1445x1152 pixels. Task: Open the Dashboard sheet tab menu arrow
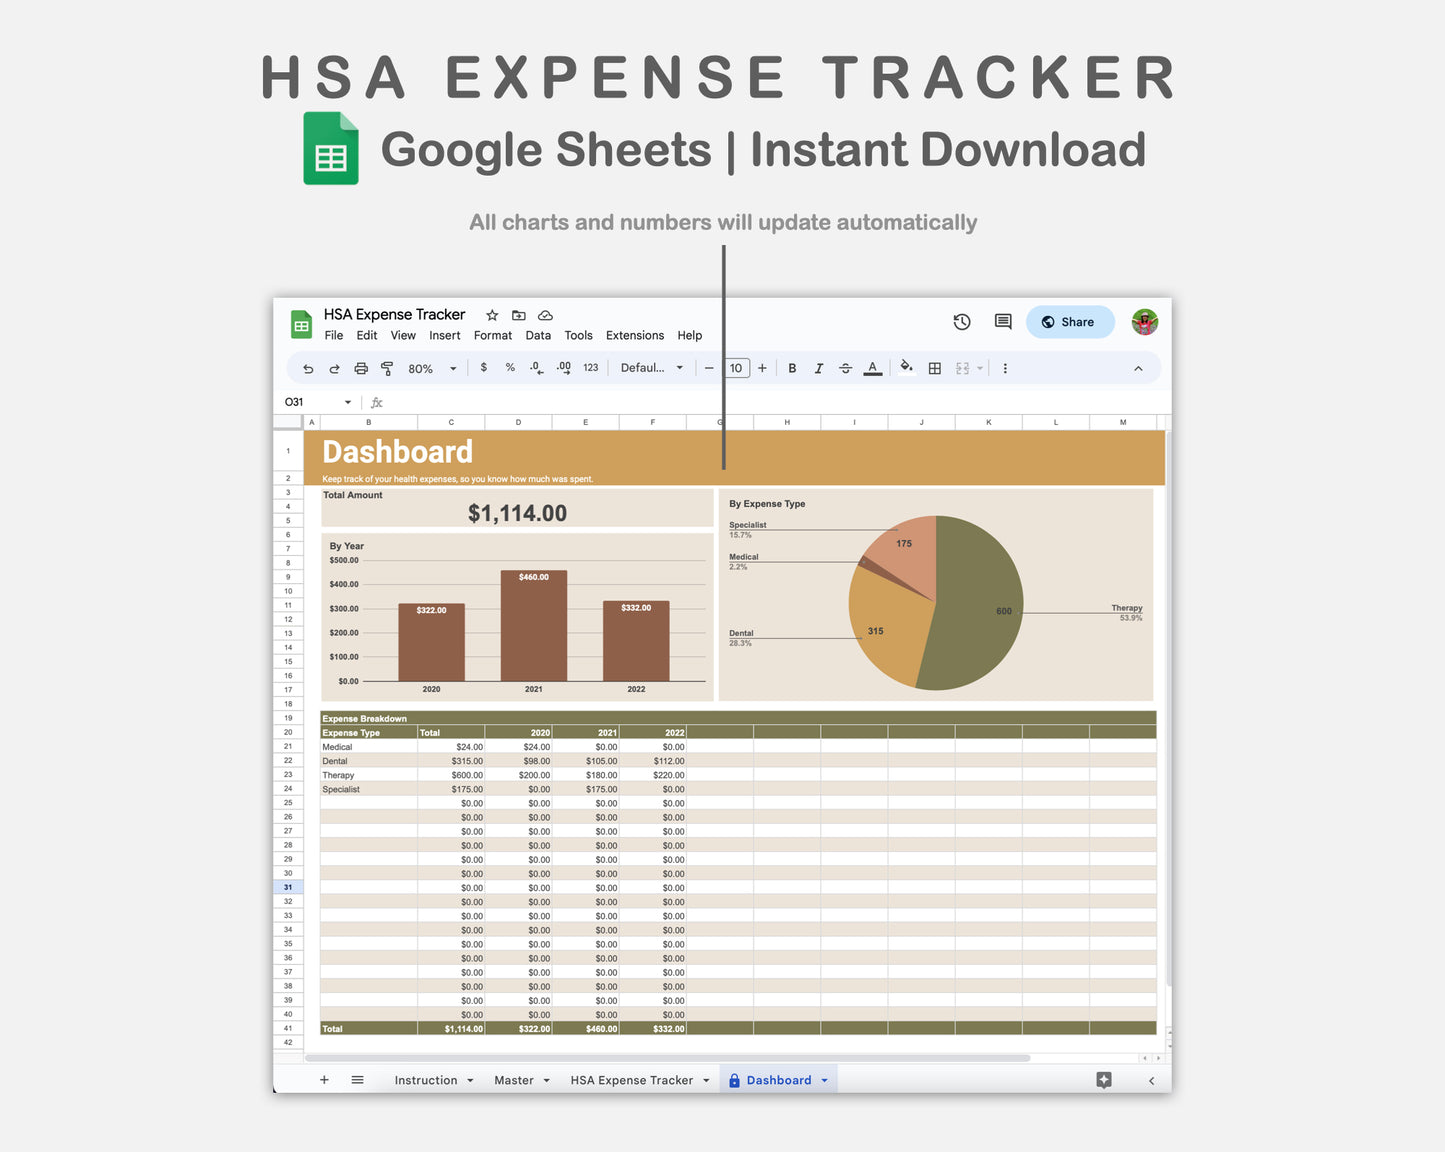click(823, 1080)
